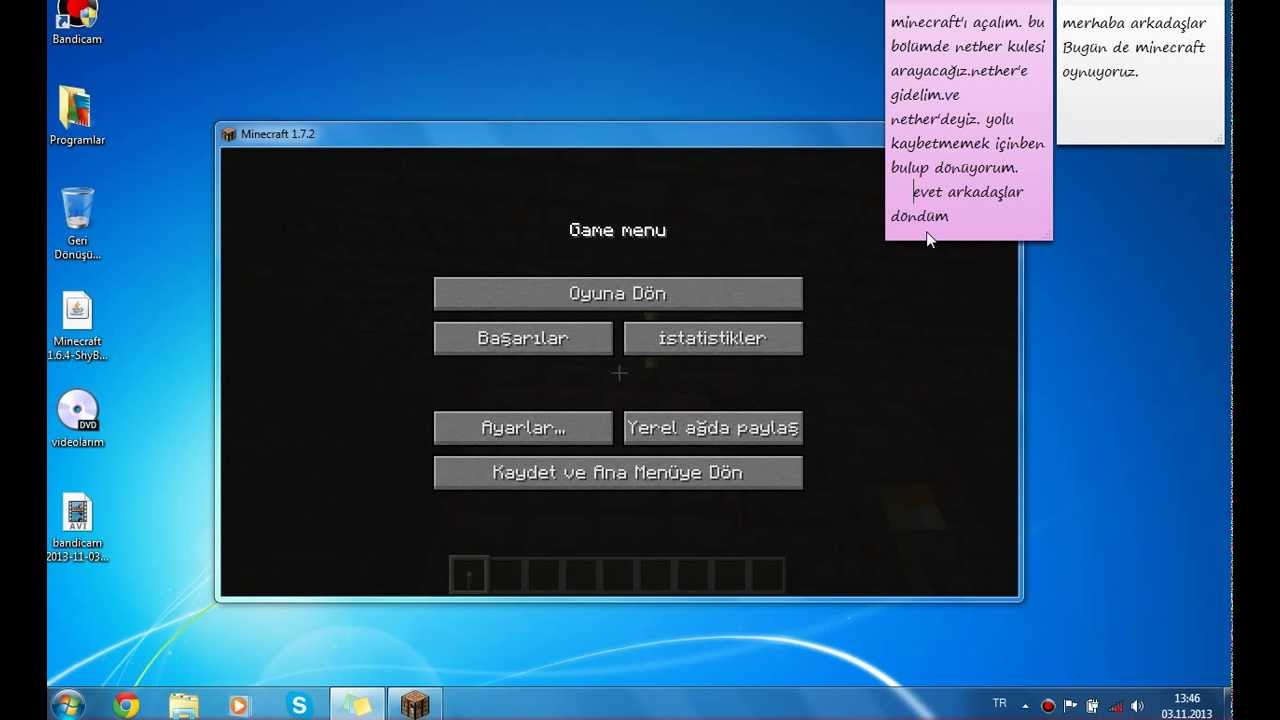
Task: Select Minecraft 1.6.4-ShyB desktop icon
Action: (x=77, y=327)
